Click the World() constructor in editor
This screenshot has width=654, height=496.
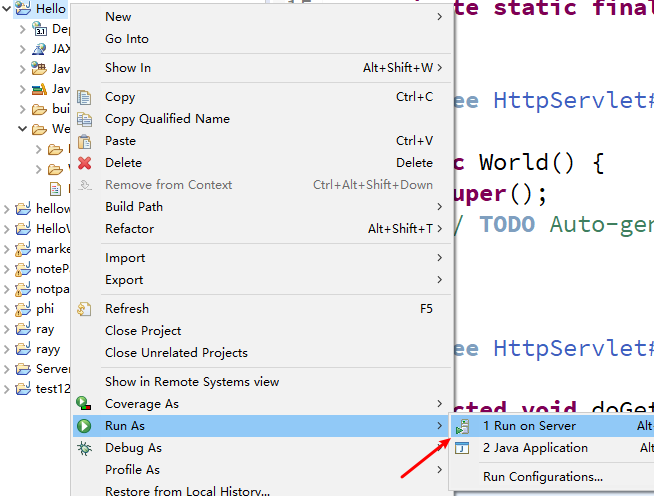tap(527, 163)
